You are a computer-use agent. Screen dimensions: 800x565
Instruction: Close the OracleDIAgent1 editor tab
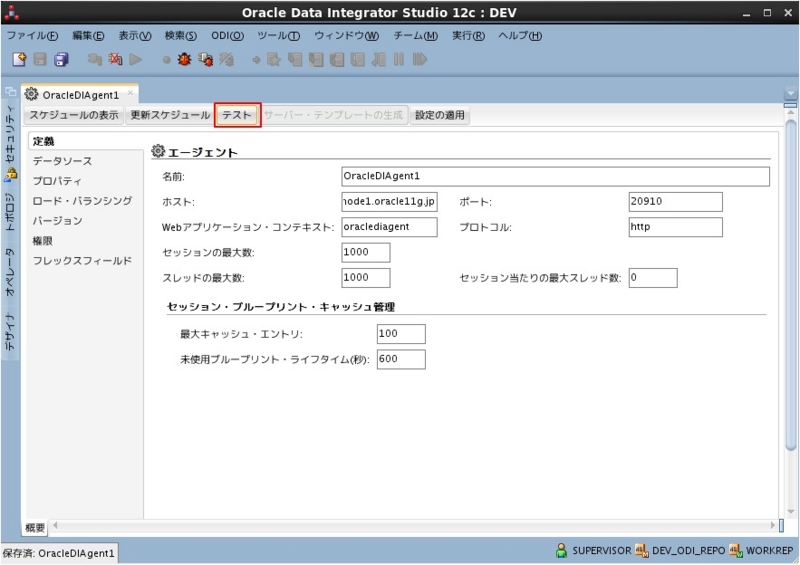coord(130,93)
